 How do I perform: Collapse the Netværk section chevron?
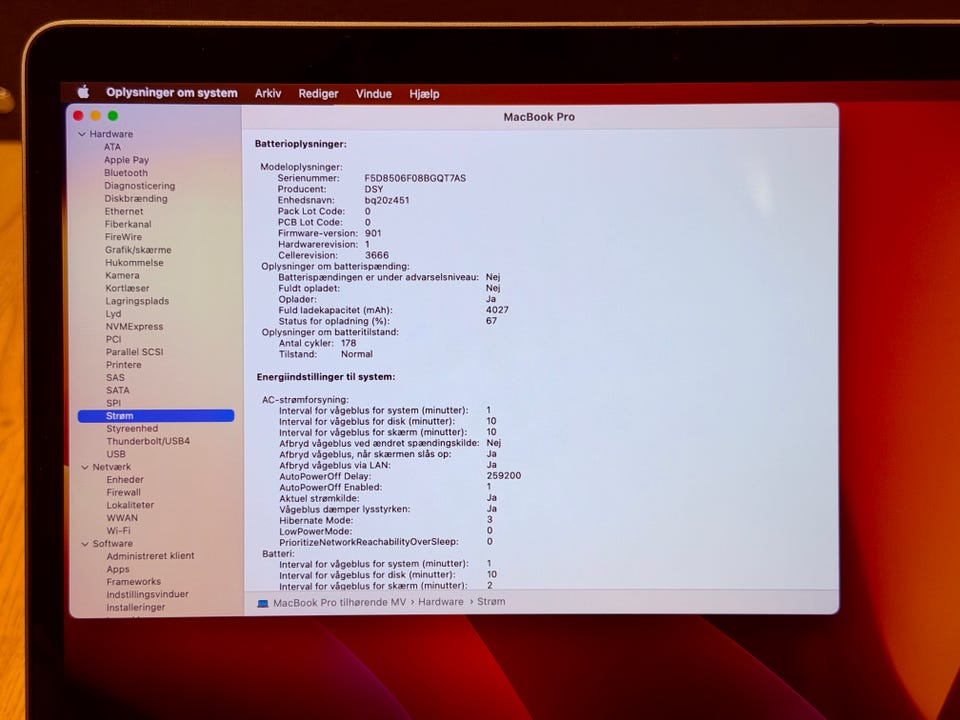[84, 467]
